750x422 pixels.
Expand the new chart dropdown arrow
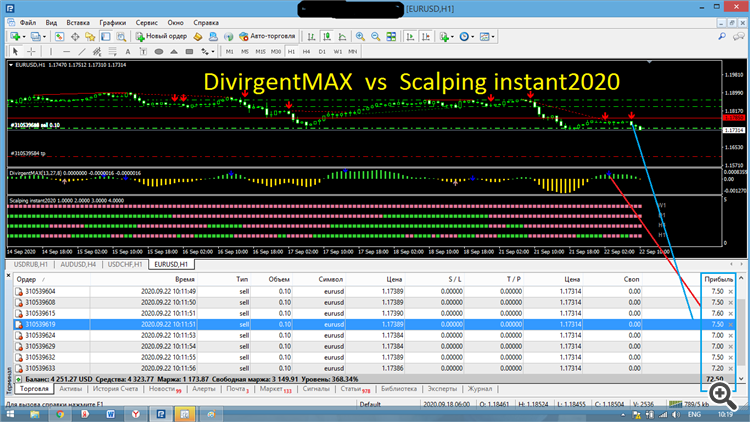click(x=22, y=36)
